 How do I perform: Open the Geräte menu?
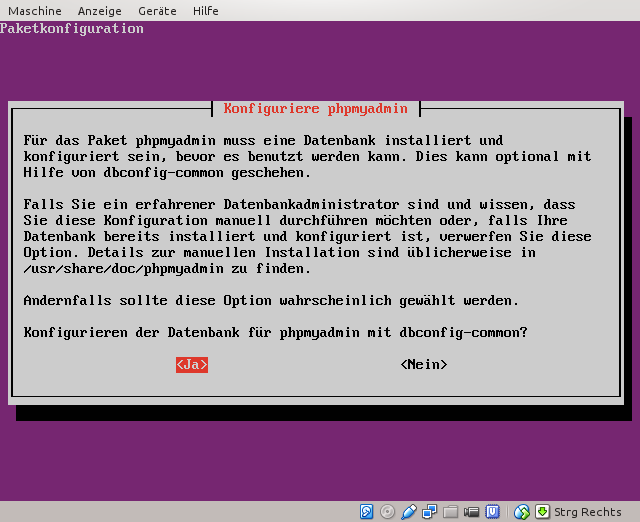pyautogui.click(x=157, y=11)
